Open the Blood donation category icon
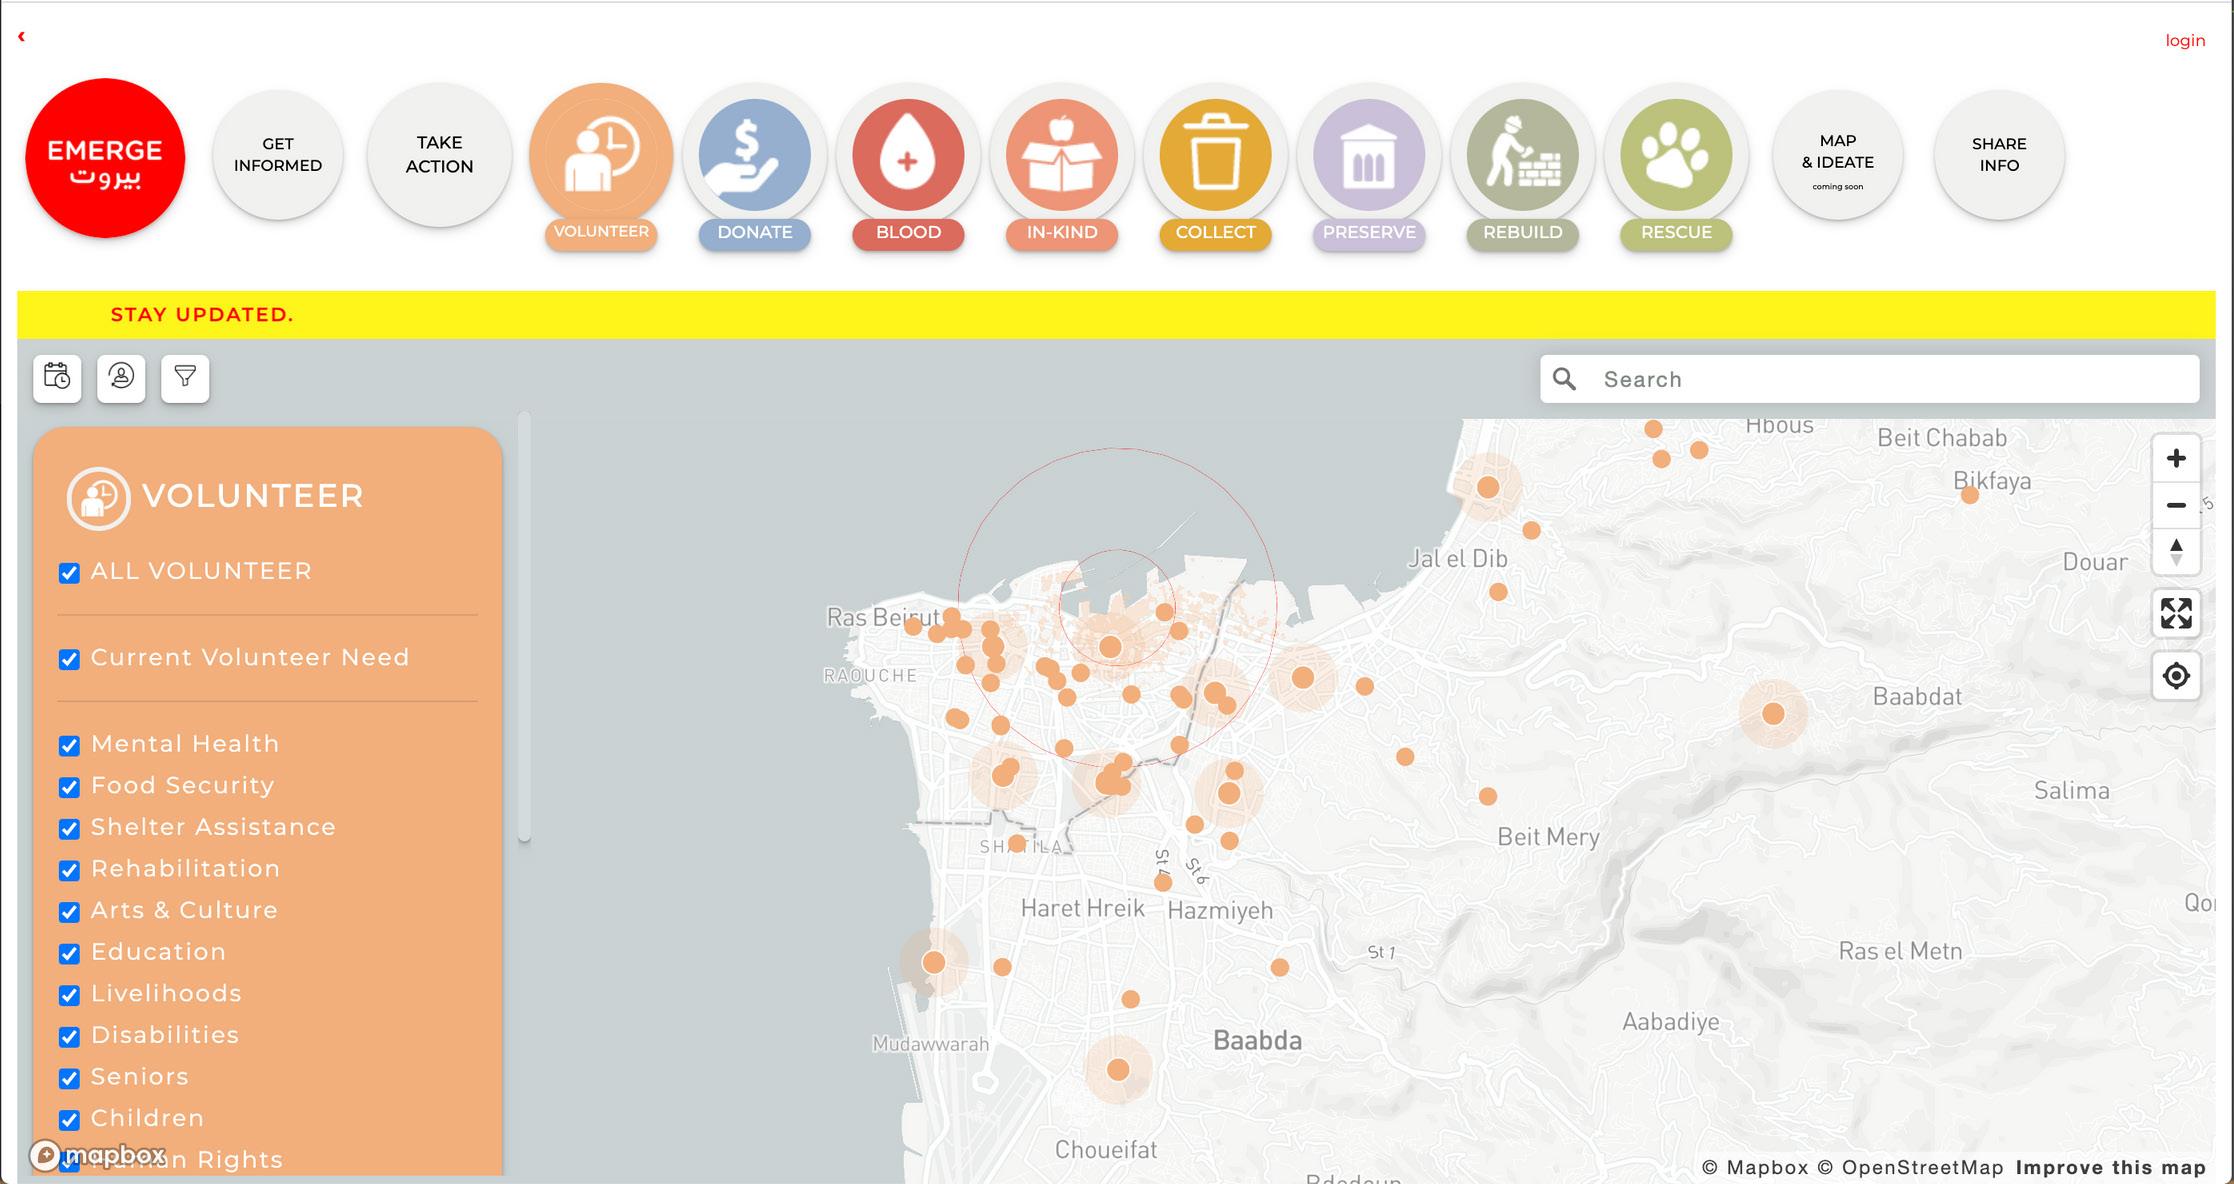This screenshot has height=1184, width=2234. click(908, 156)
